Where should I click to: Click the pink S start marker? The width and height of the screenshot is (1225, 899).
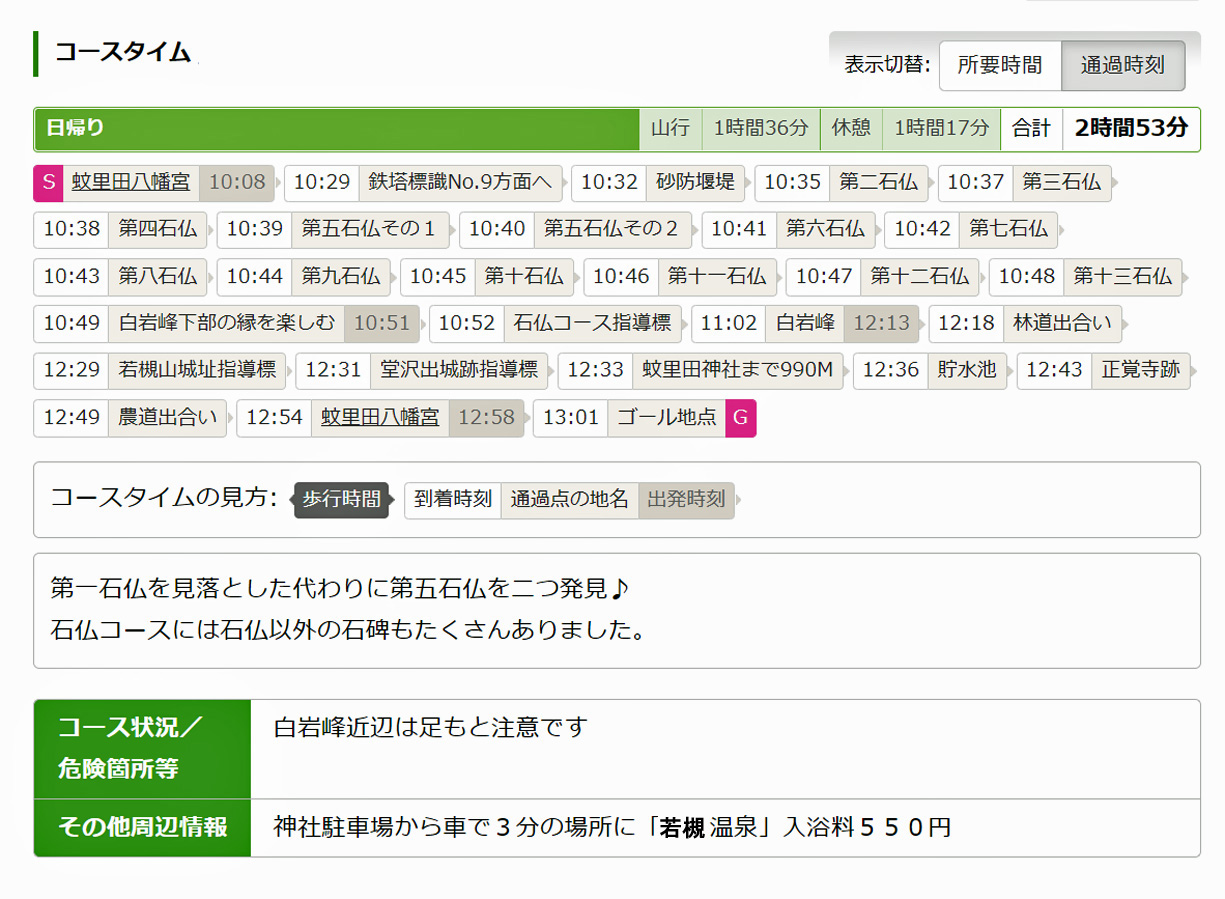(48, 182)
